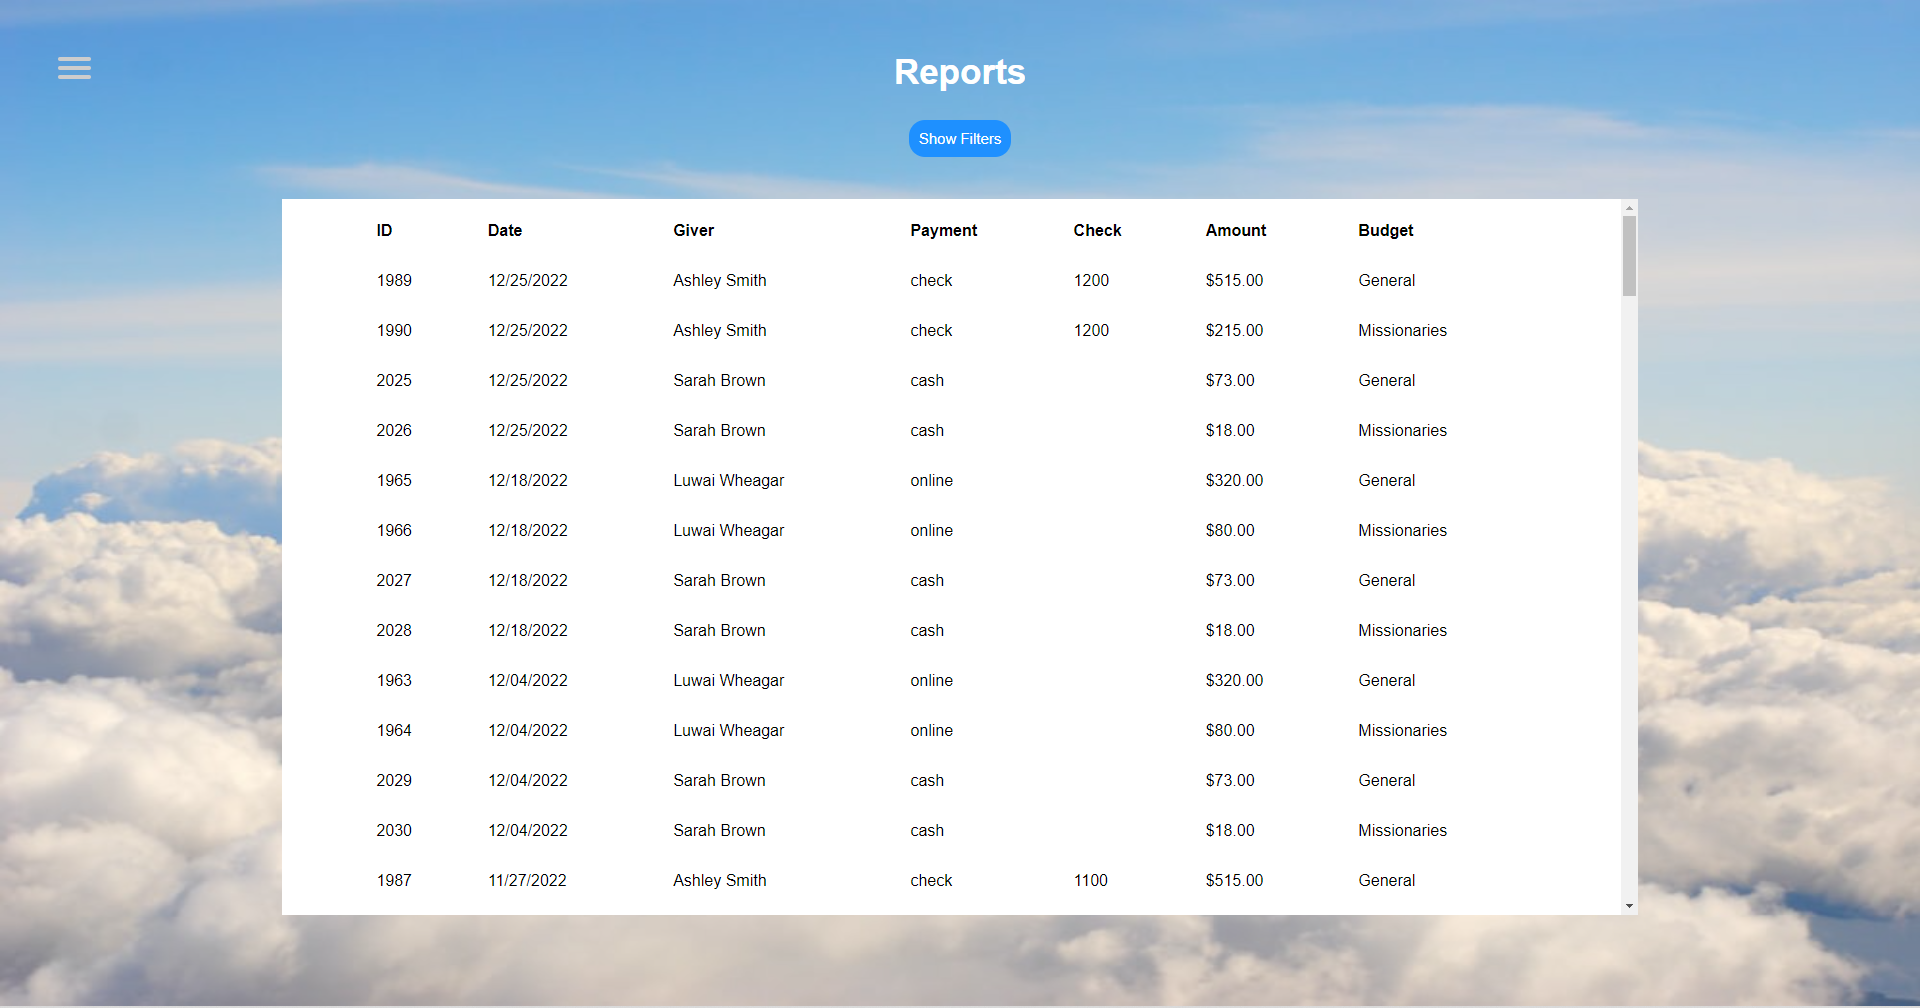This screenshot has width=1920, height=1008.
Task: Click Luwai Wheagar in row 1965
Action: click(728, 480)
